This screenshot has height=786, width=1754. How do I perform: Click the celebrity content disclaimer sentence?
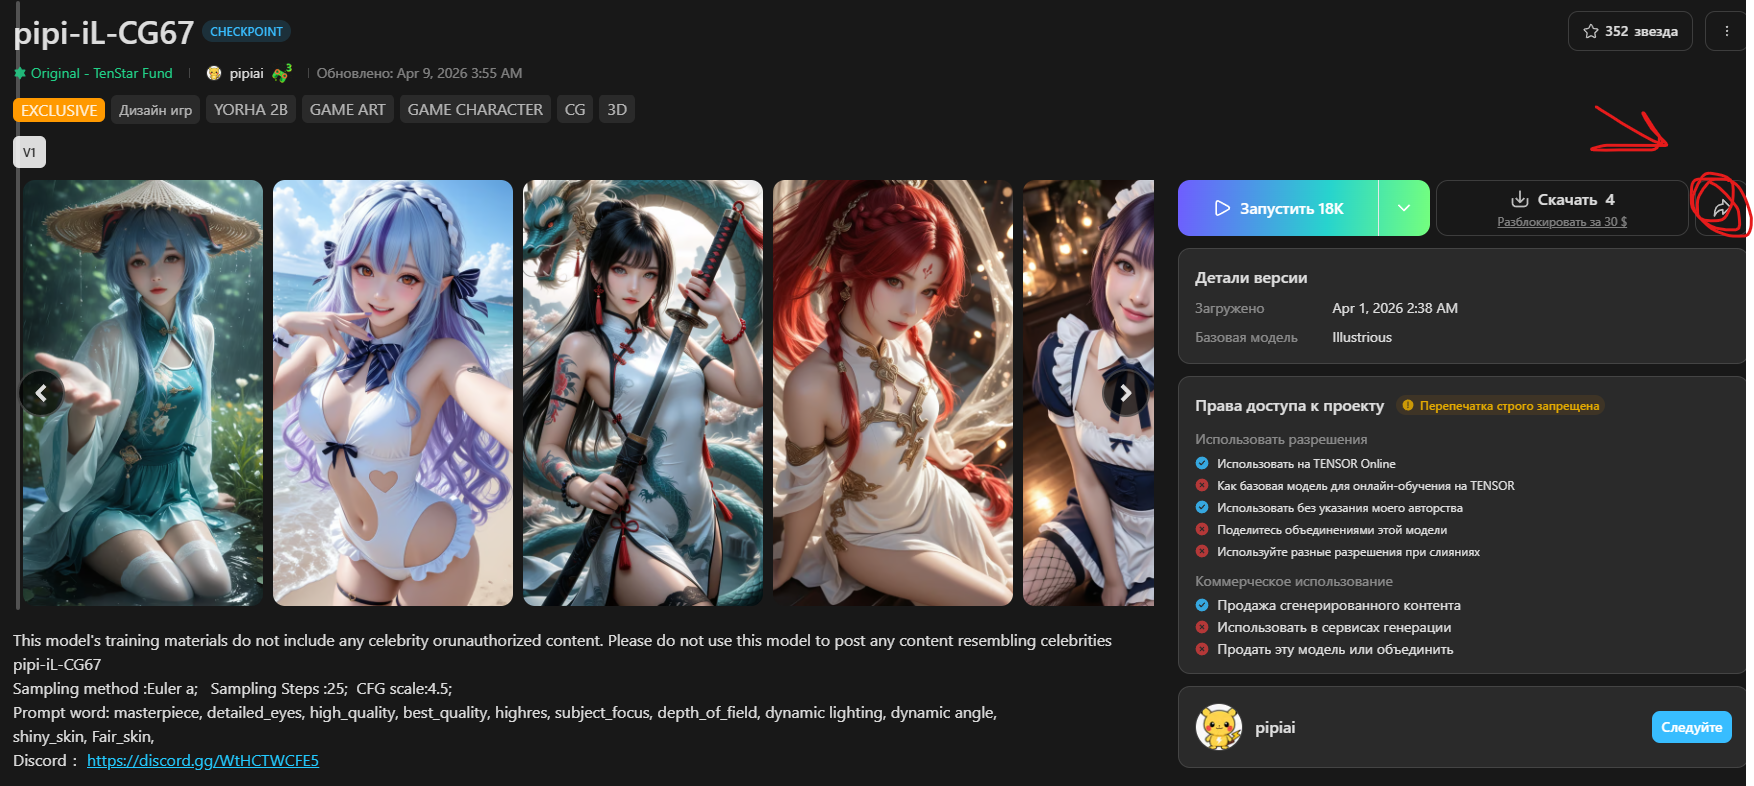[x=562, y=641]
